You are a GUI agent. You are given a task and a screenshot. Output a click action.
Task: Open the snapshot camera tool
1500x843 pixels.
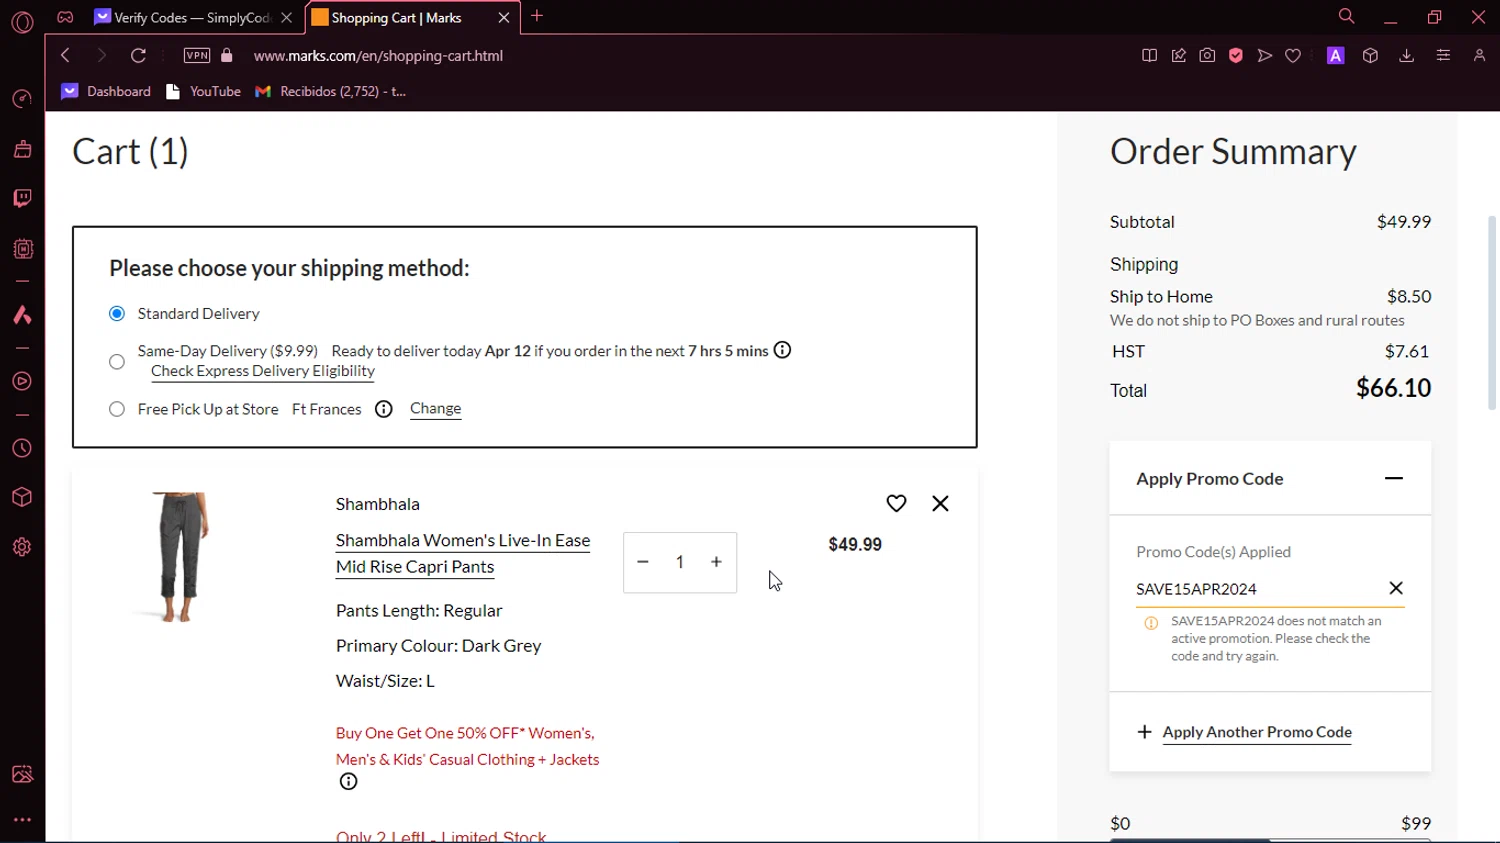(1208, 56)
